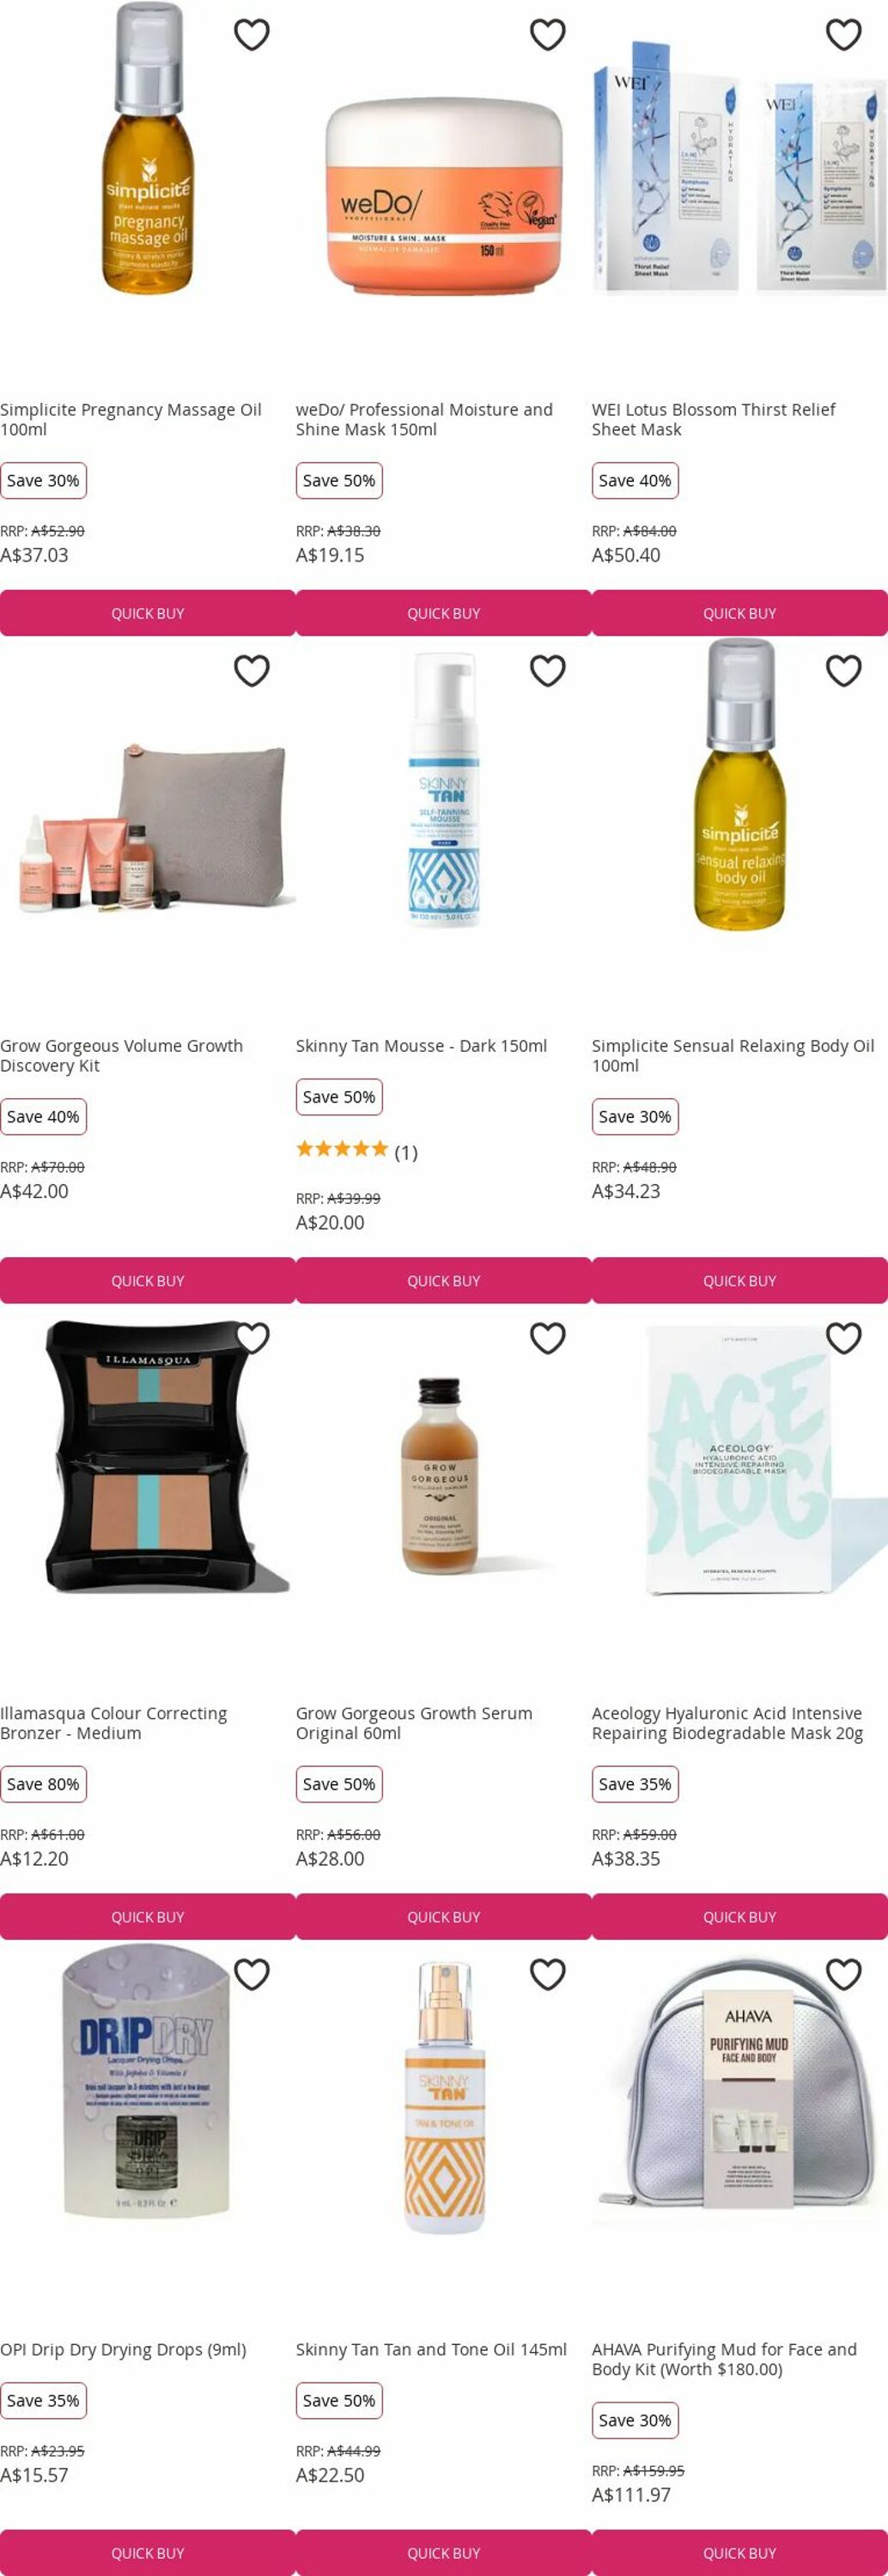
Task: Toggle wishlist heart for Sensual Relaxing Body Oil
Action: tap(844, 671)
